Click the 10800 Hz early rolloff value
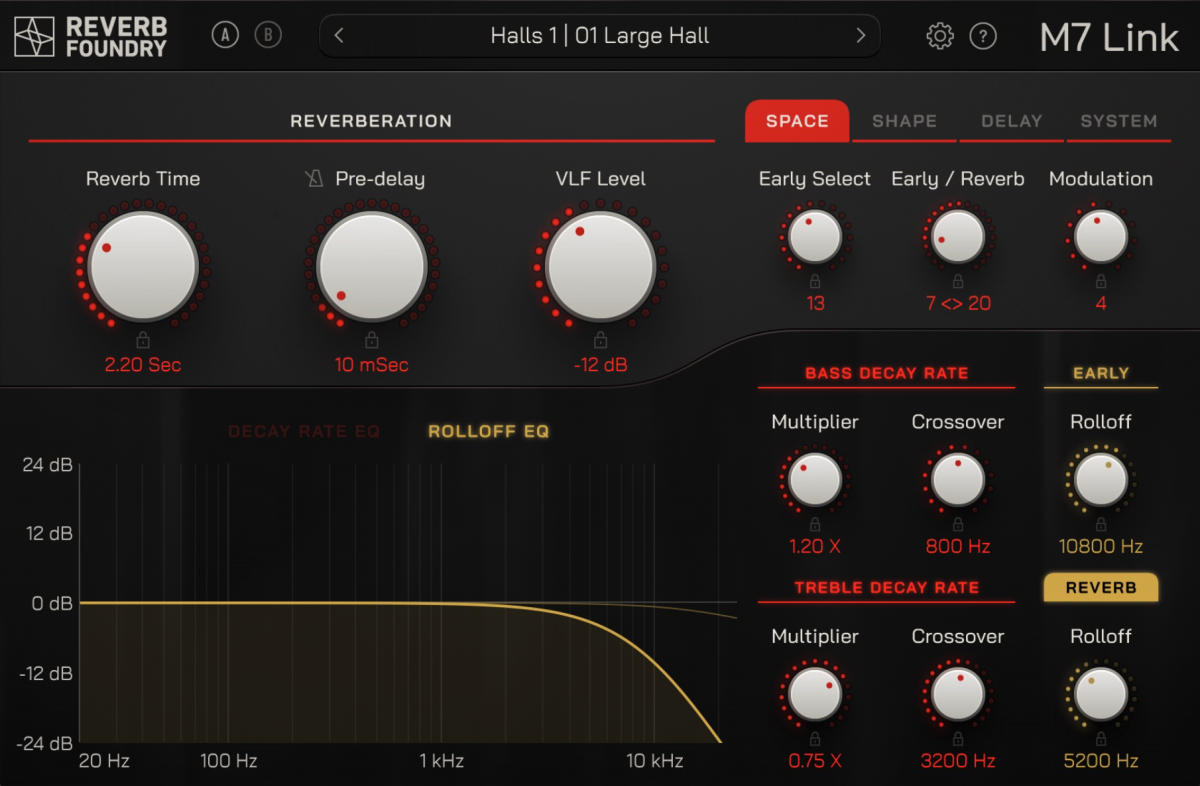 pyautogui.click(x=1101, y=547)
